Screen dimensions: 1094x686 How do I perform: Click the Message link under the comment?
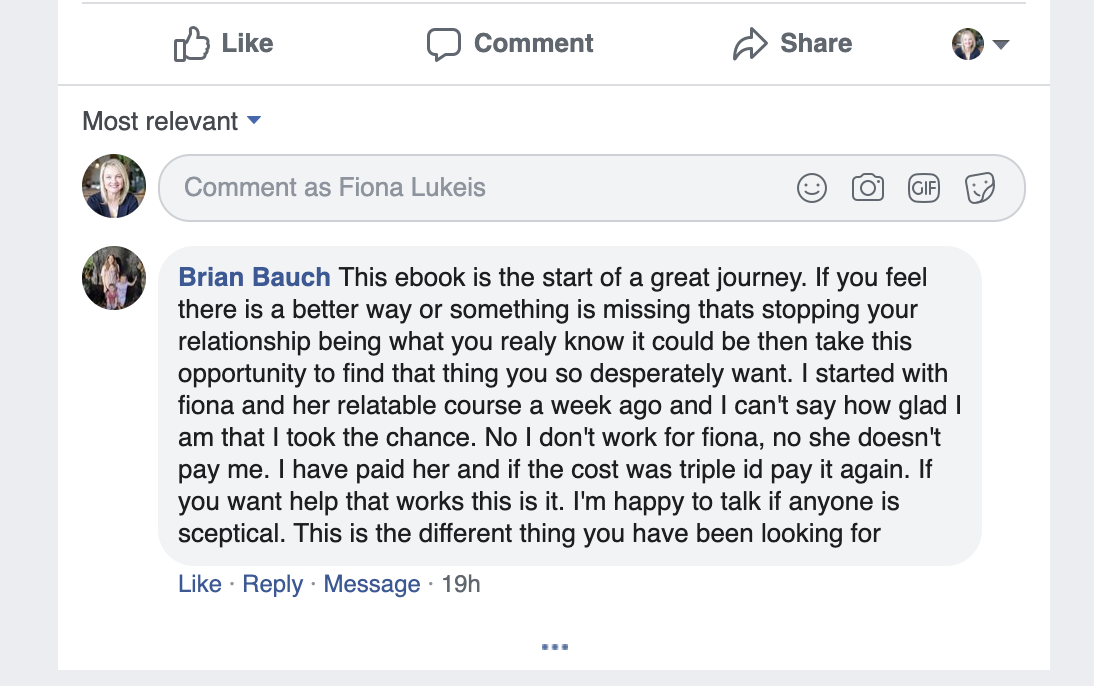pyautogui.click(x=371, y=584)
